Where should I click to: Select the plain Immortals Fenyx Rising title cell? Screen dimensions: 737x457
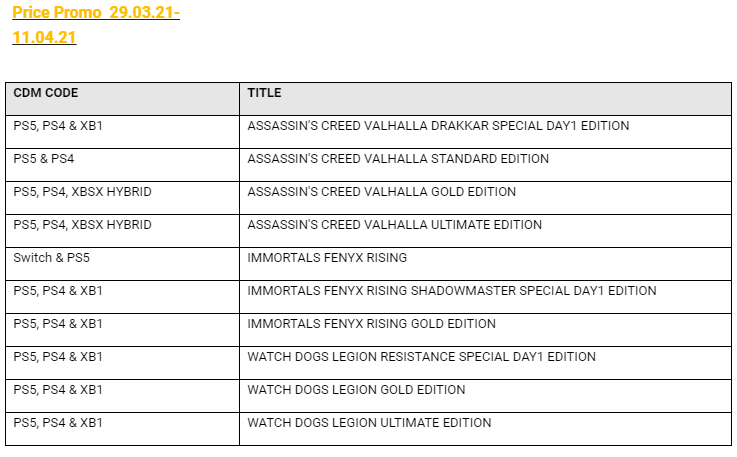[327, 258]
